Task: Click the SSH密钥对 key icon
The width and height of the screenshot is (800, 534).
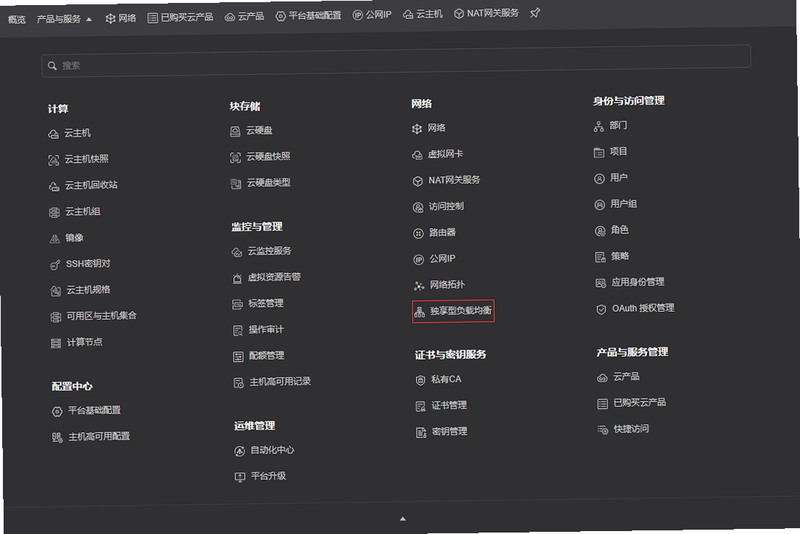Action: (x=55, y=265)
